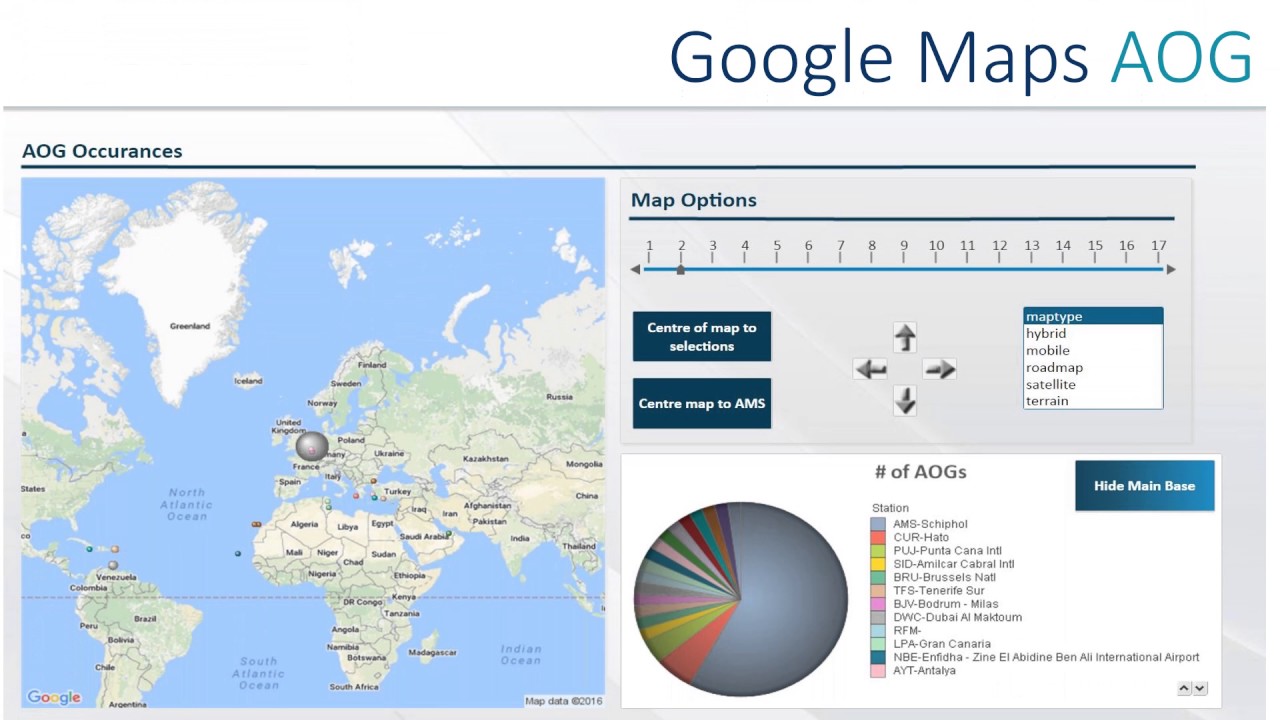Click Centre map to AMS button
1280x720 pixels.
[702, 404]
